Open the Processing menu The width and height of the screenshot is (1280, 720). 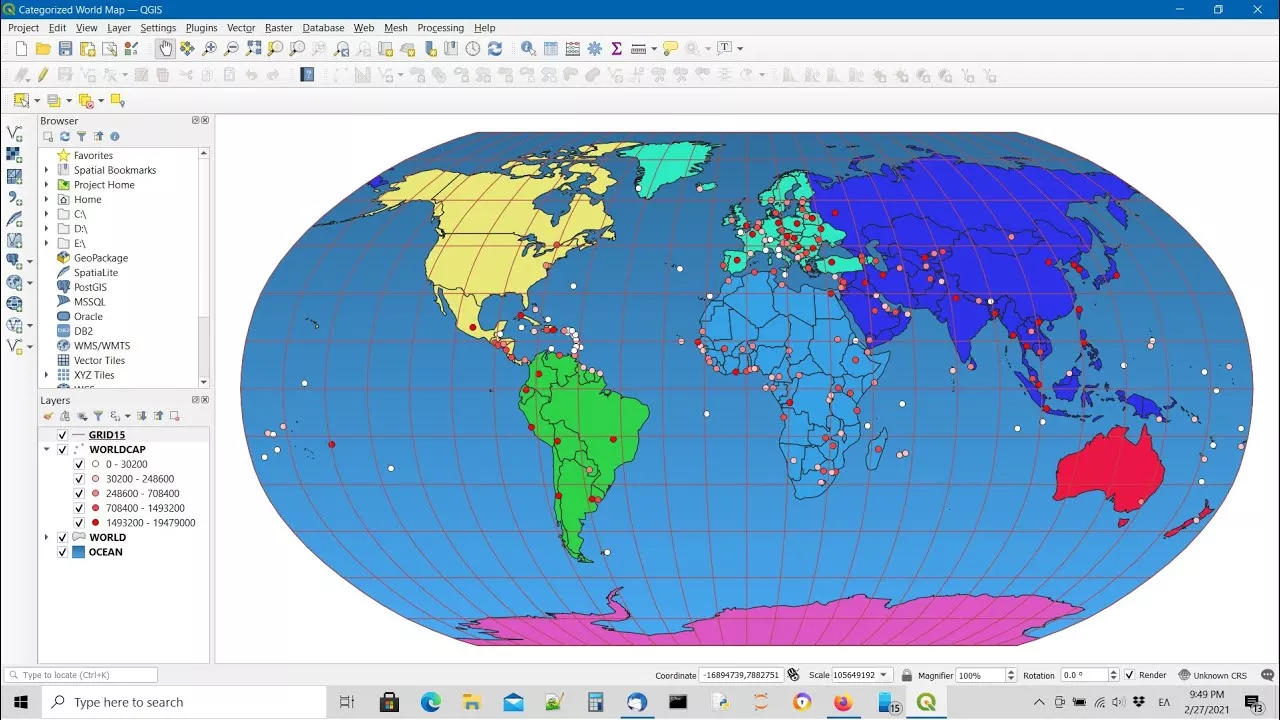pyautogui.click(x=440, y=28)
